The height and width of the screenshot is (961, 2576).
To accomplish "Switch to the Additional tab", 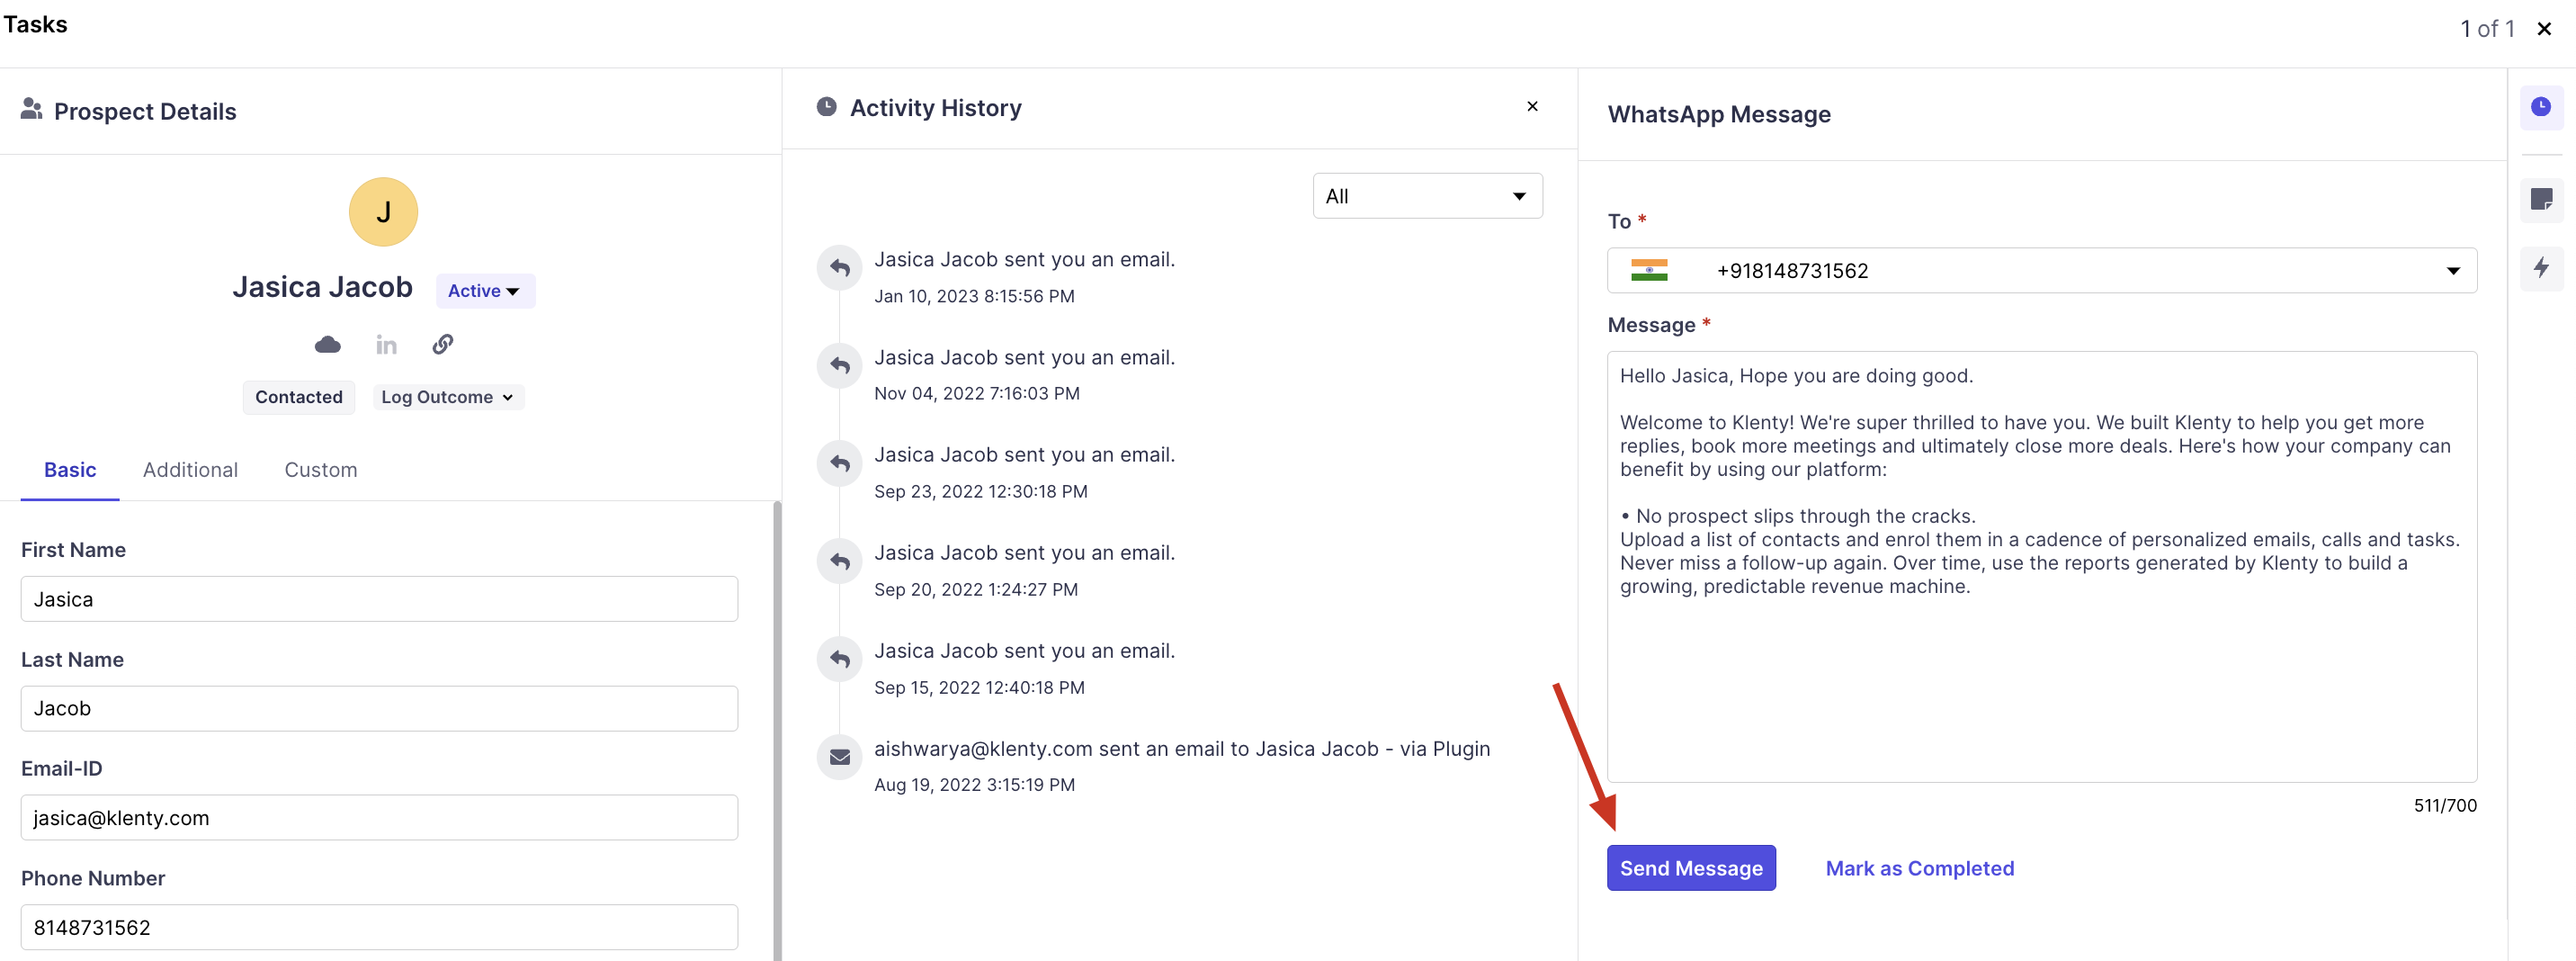I will click(190, 470).
